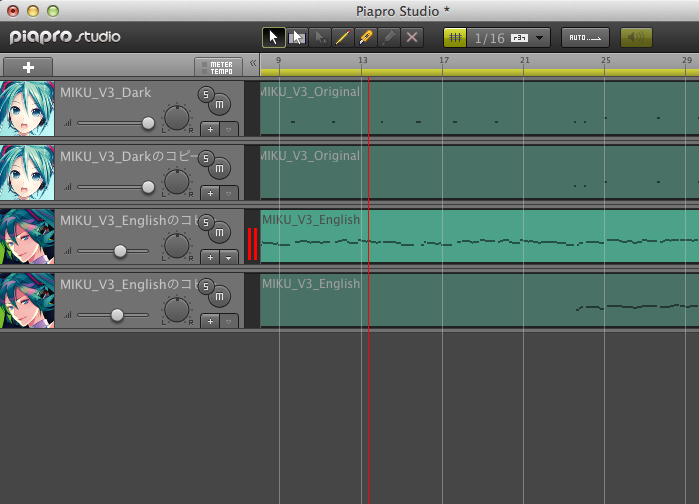
Task: Toggle the speaker monitor button
Action: click(636, 37)
